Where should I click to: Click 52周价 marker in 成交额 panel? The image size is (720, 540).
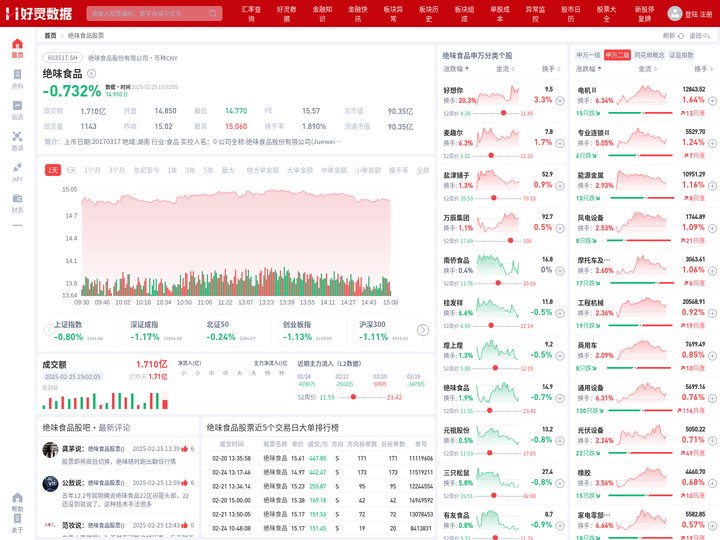pyautogui.click(x=353, y=397)
